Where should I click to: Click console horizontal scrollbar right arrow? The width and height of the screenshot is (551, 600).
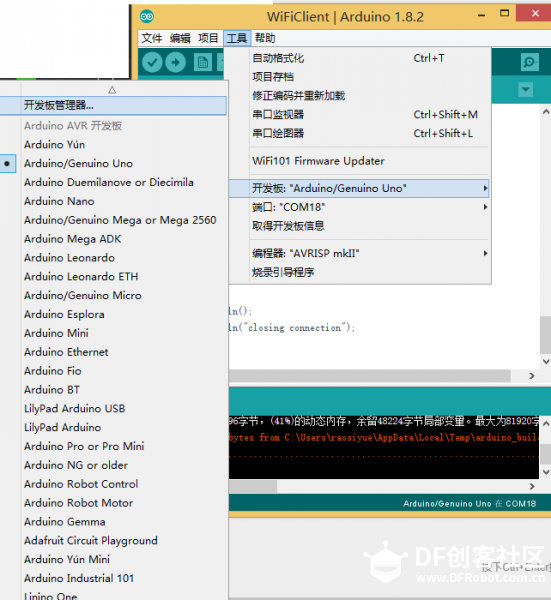coord(532,486)
